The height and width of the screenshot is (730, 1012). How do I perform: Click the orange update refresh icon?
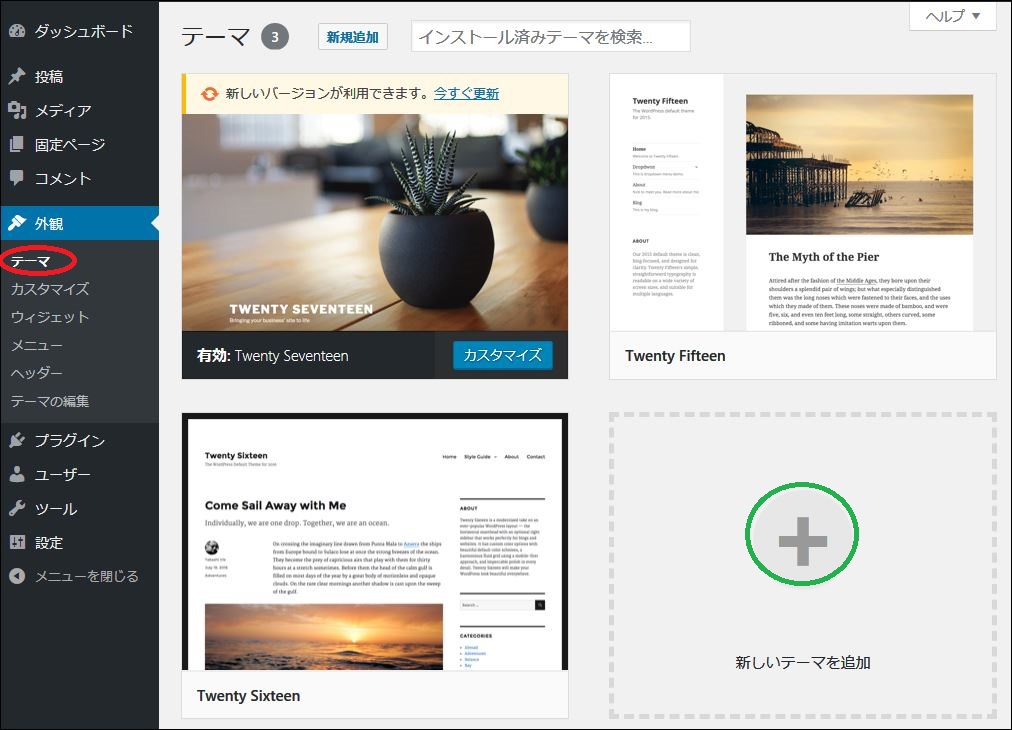(209, 94)
